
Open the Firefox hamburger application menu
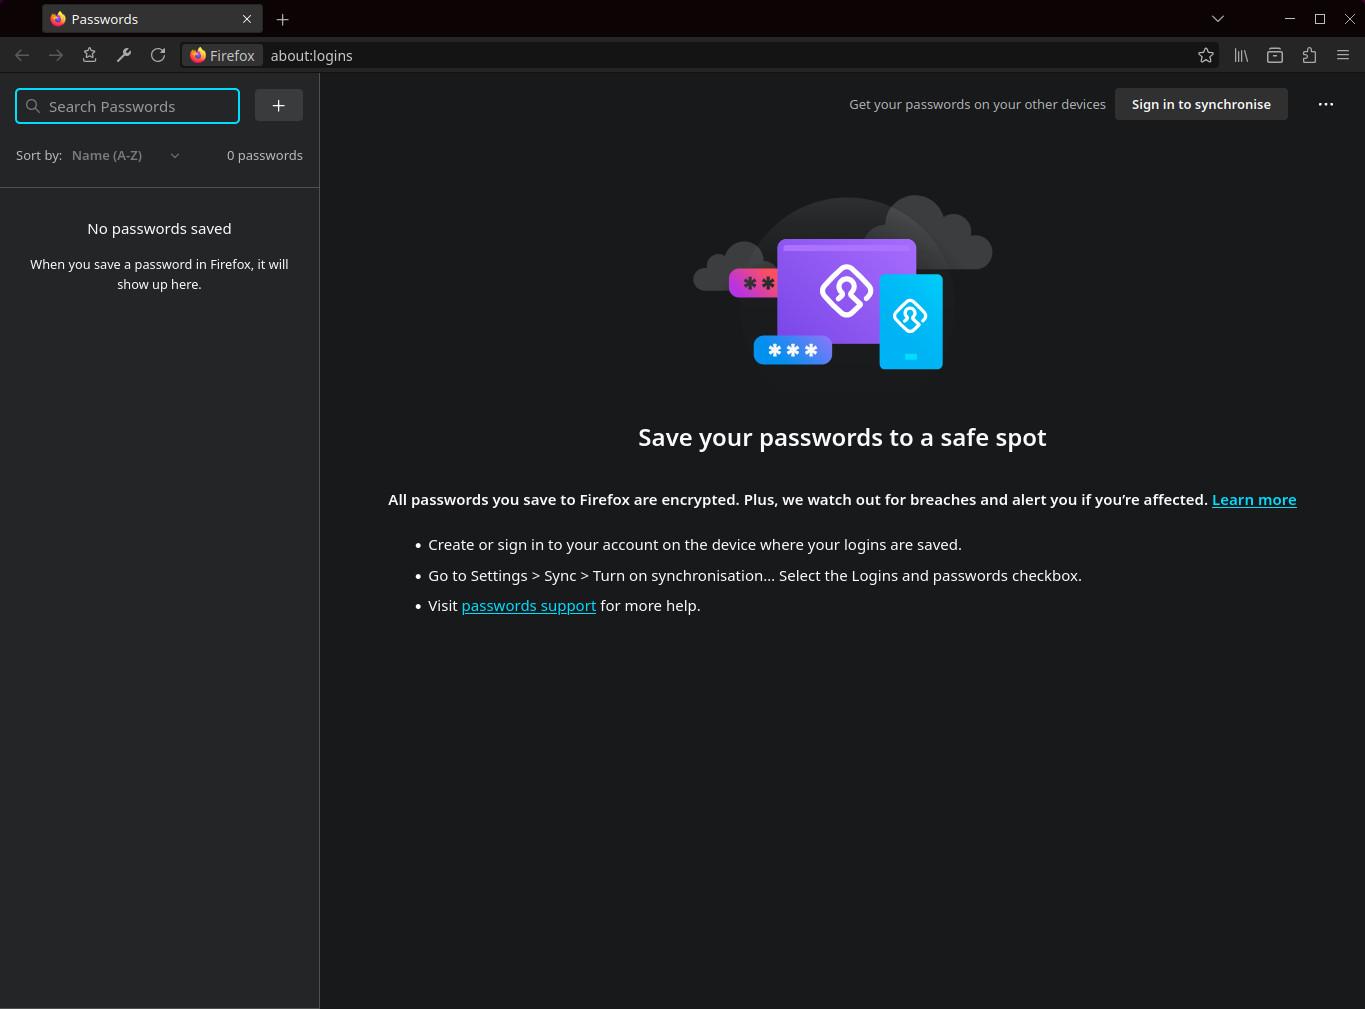coord(1343,56)
